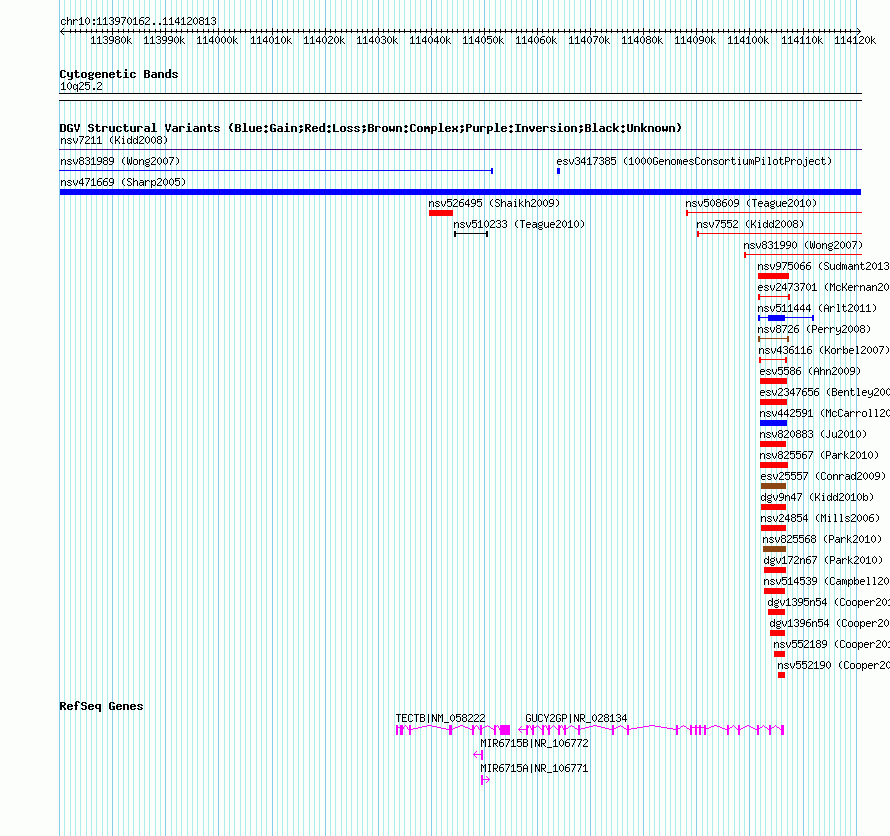
Task: Click the thick blue nsv471669 gain bar
Action: pyautogui.click(x=460, y=192)
